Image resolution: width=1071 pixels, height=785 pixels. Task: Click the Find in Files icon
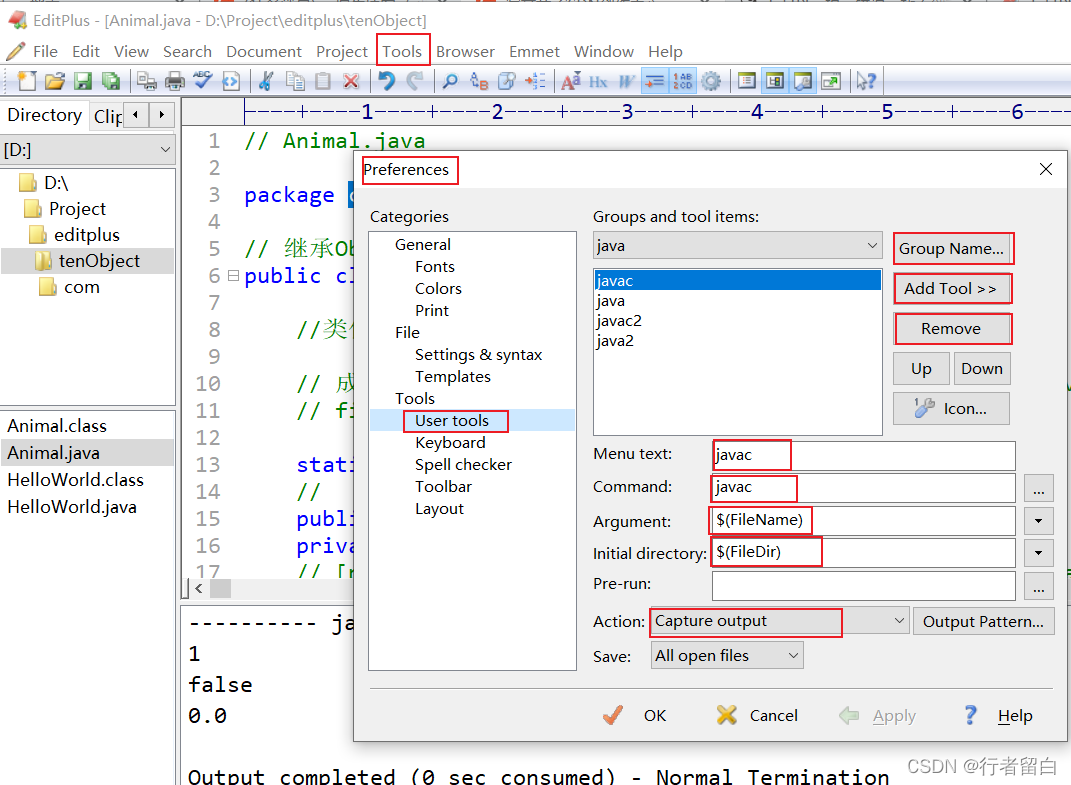(507, 81)
